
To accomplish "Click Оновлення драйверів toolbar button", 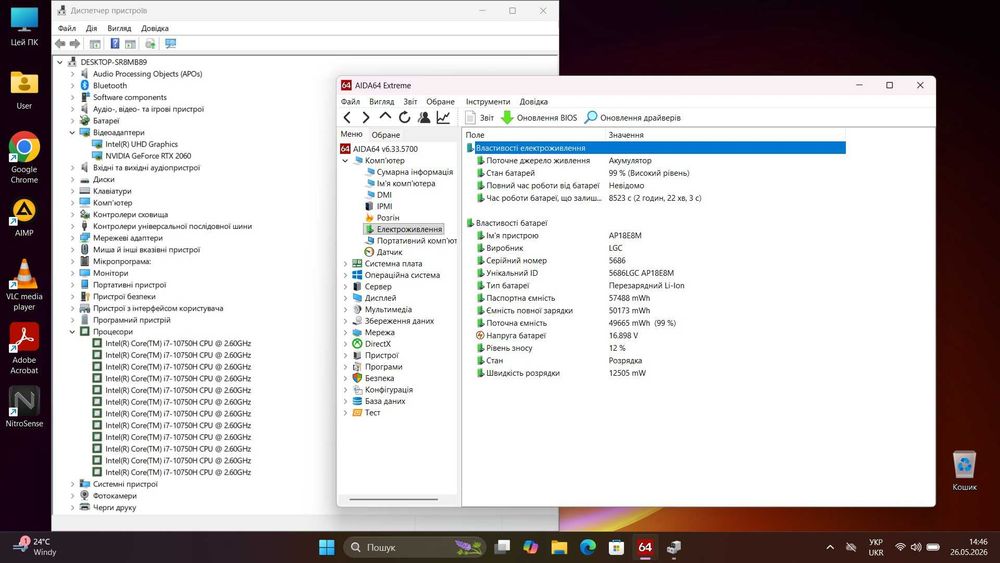I will (x=633, y=117).
